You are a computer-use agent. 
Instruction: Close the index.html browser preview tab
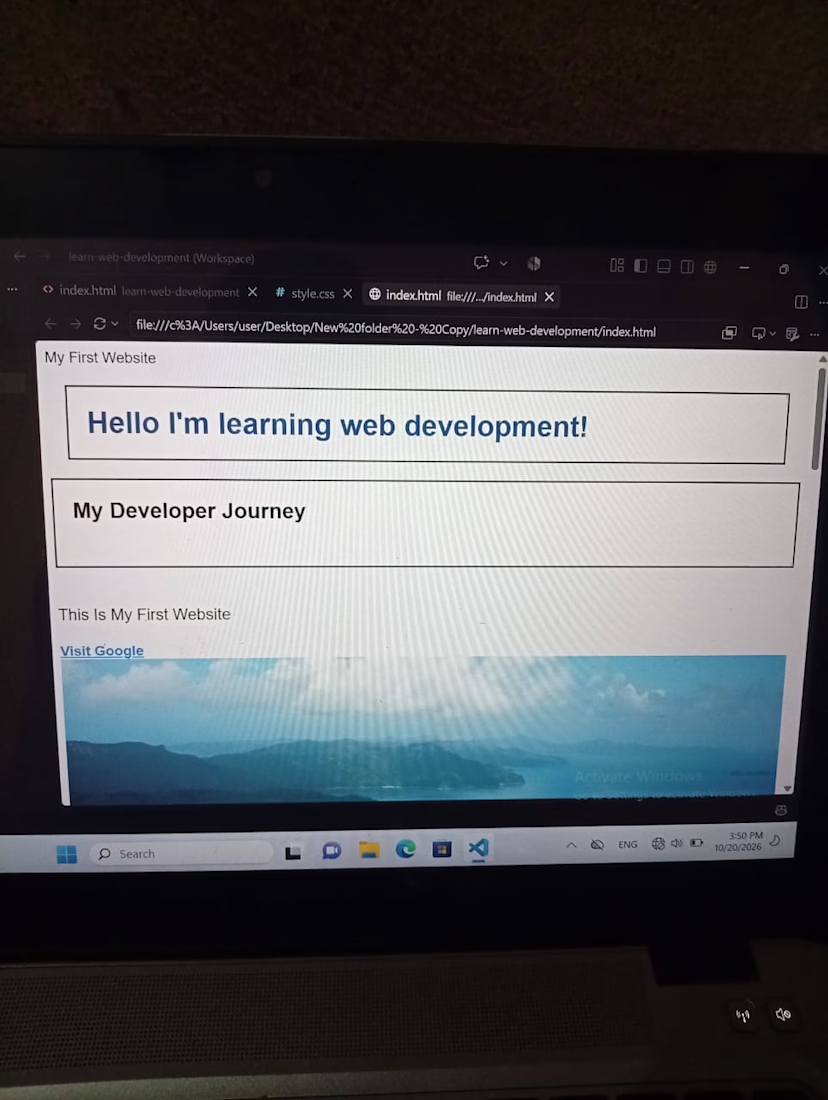[549, 297]
